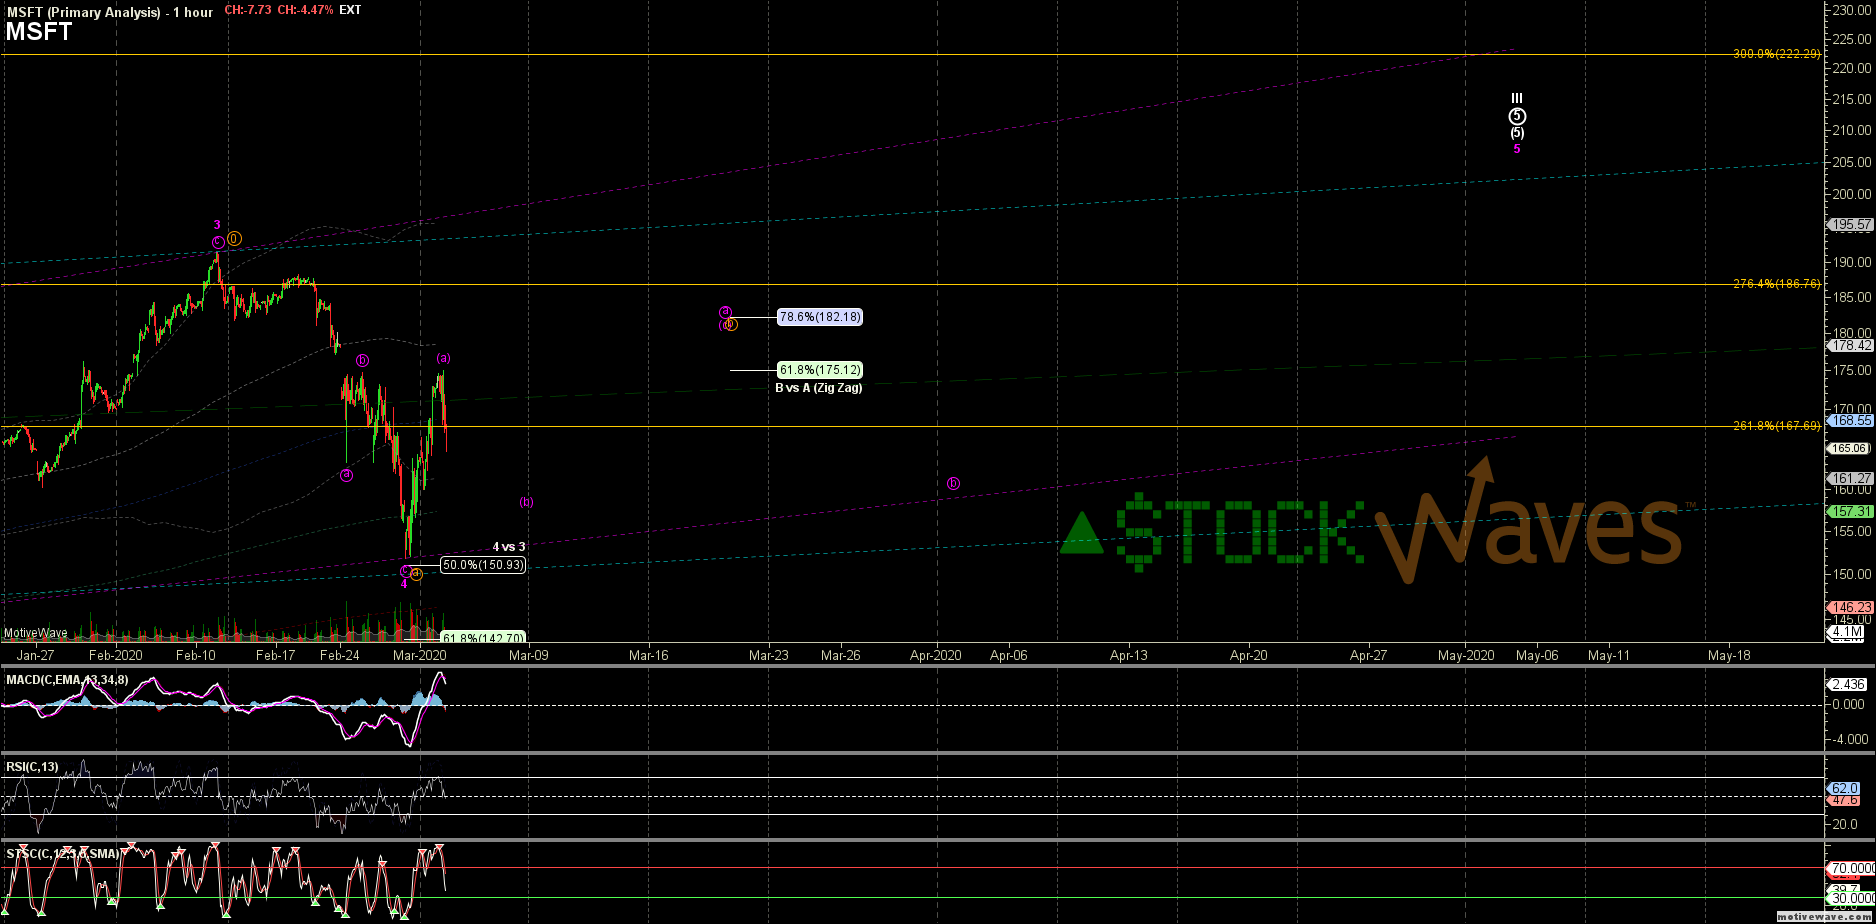This screenshot has width=1876, height=924.
Task: Click the Feb-24 date on time axis
Action: coord(340,656)
